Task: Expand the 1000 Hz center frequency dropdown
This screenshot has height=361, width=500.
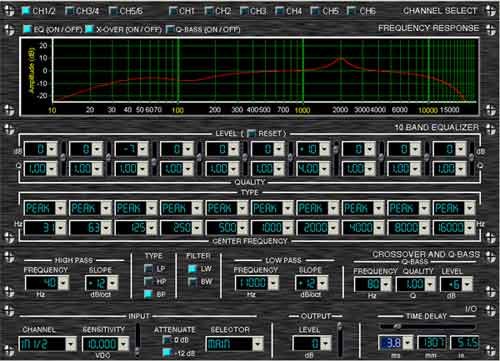Action: pos(288,228)
